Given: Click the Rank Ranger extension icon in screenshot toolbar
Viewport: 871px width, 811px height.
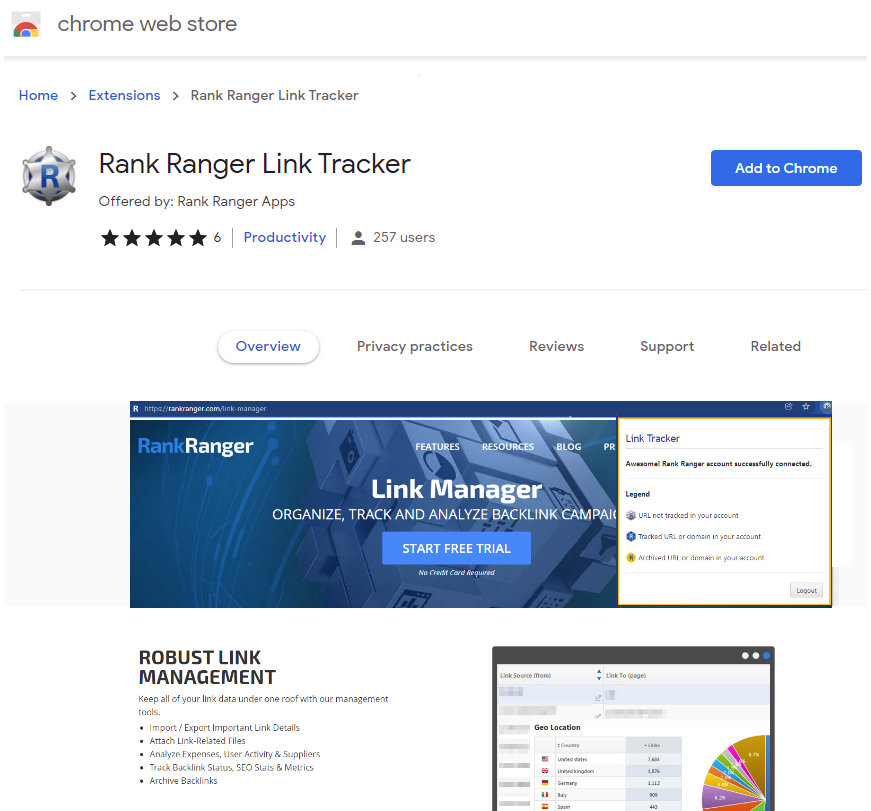Looking at the screenshot, I should (826, 407).
